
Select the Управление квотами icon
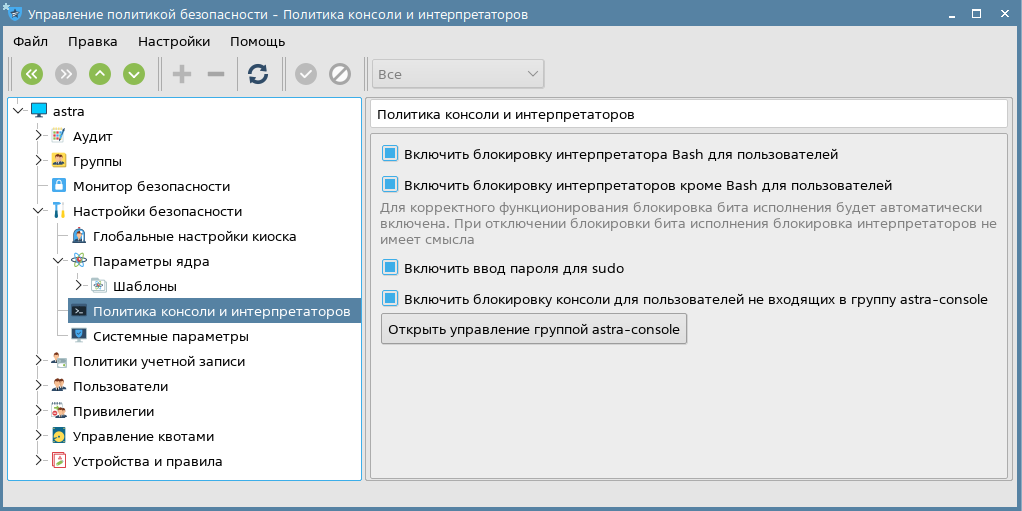[x=58, y=436]
